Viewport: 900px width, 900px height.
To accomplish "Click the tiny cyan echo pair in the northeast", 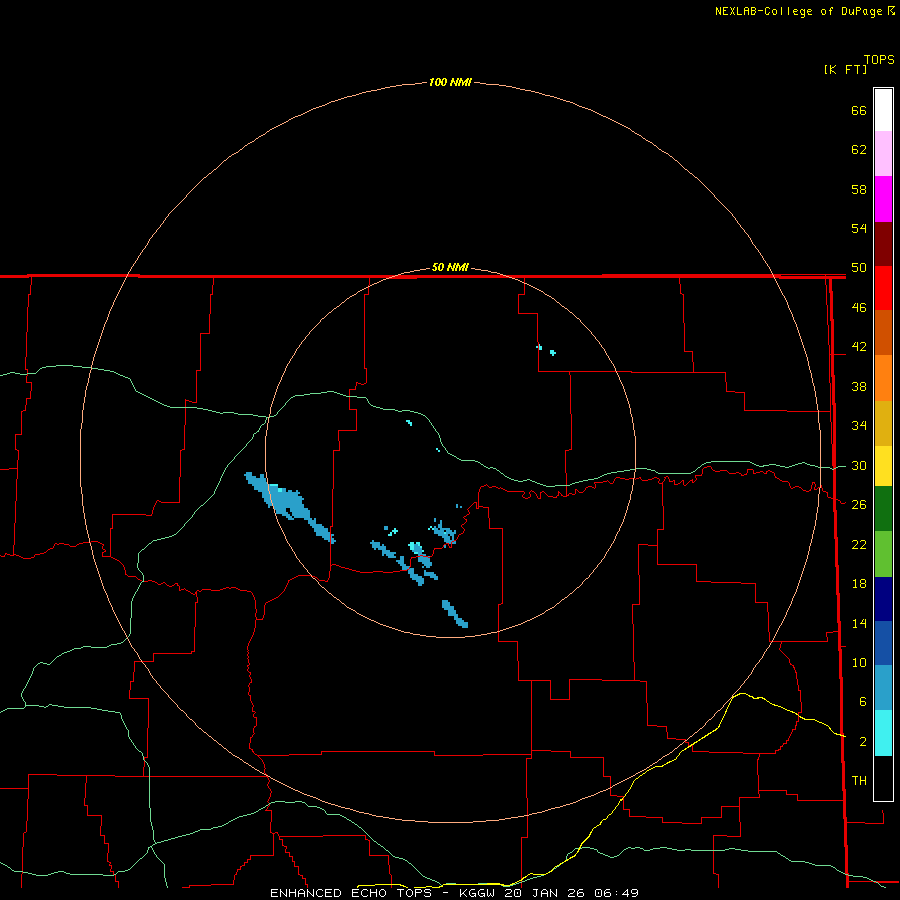I will point(546,350).
